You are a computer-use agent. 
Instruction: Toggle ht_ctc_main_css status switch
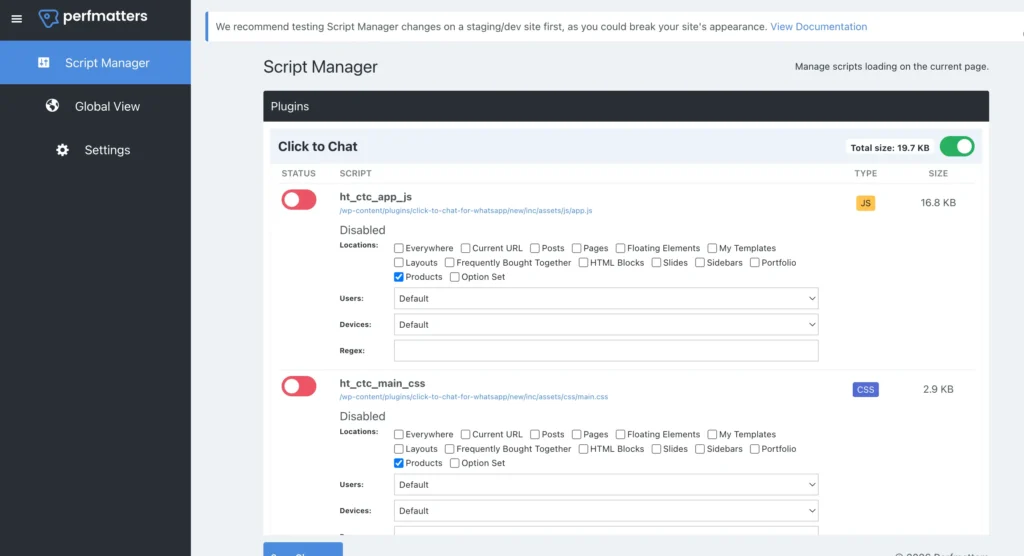(x=298, y=386)
